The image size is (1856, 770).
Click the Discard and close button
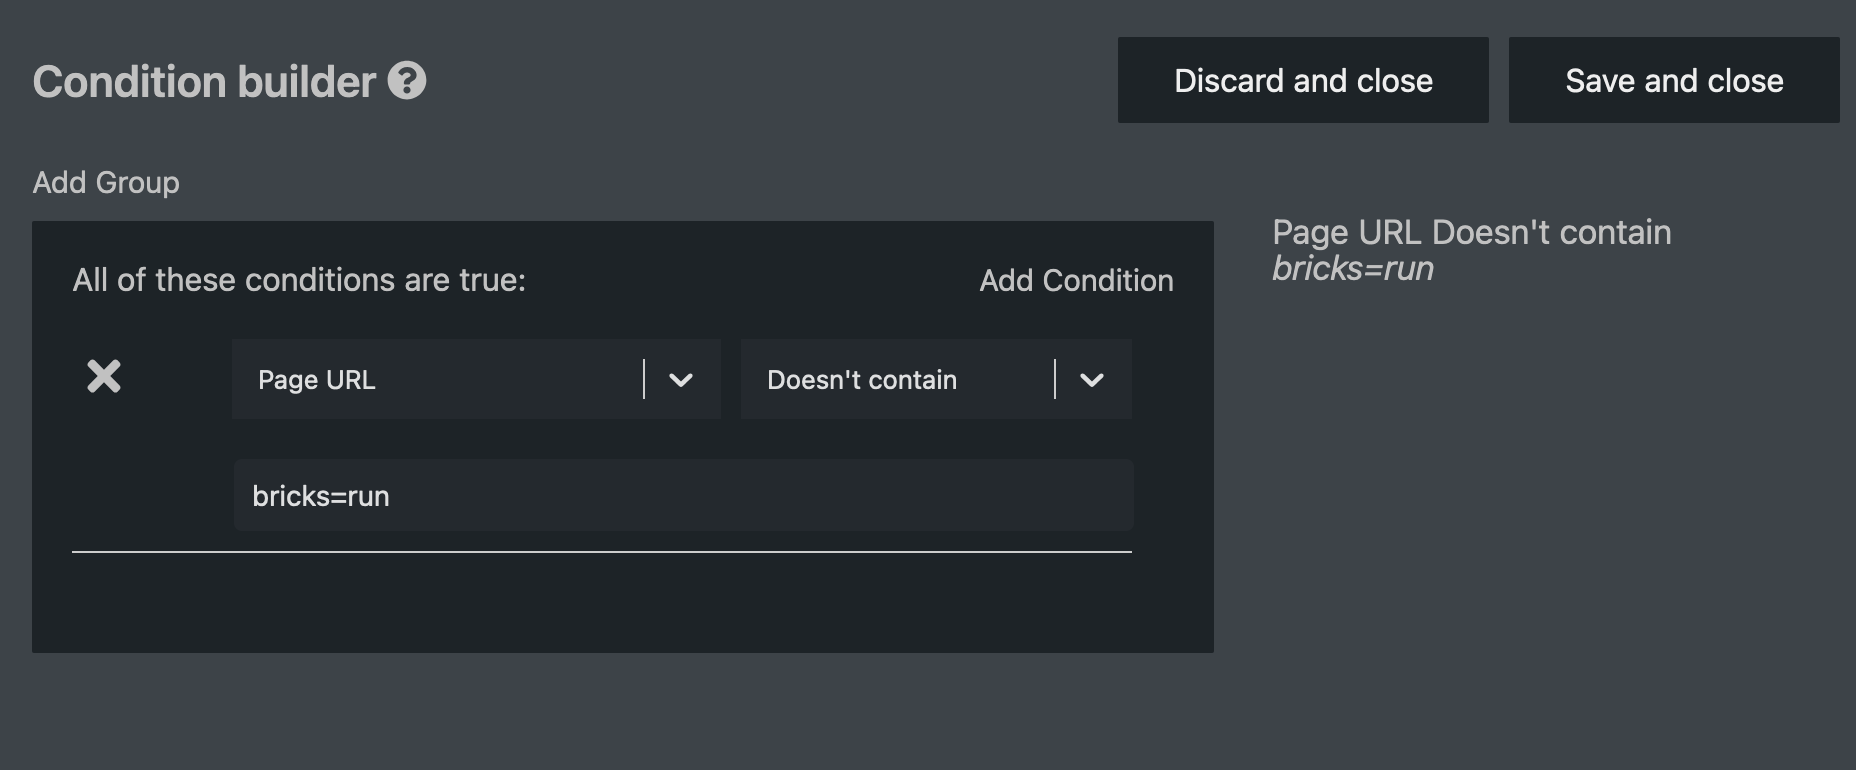click(x=1303, y=80)
